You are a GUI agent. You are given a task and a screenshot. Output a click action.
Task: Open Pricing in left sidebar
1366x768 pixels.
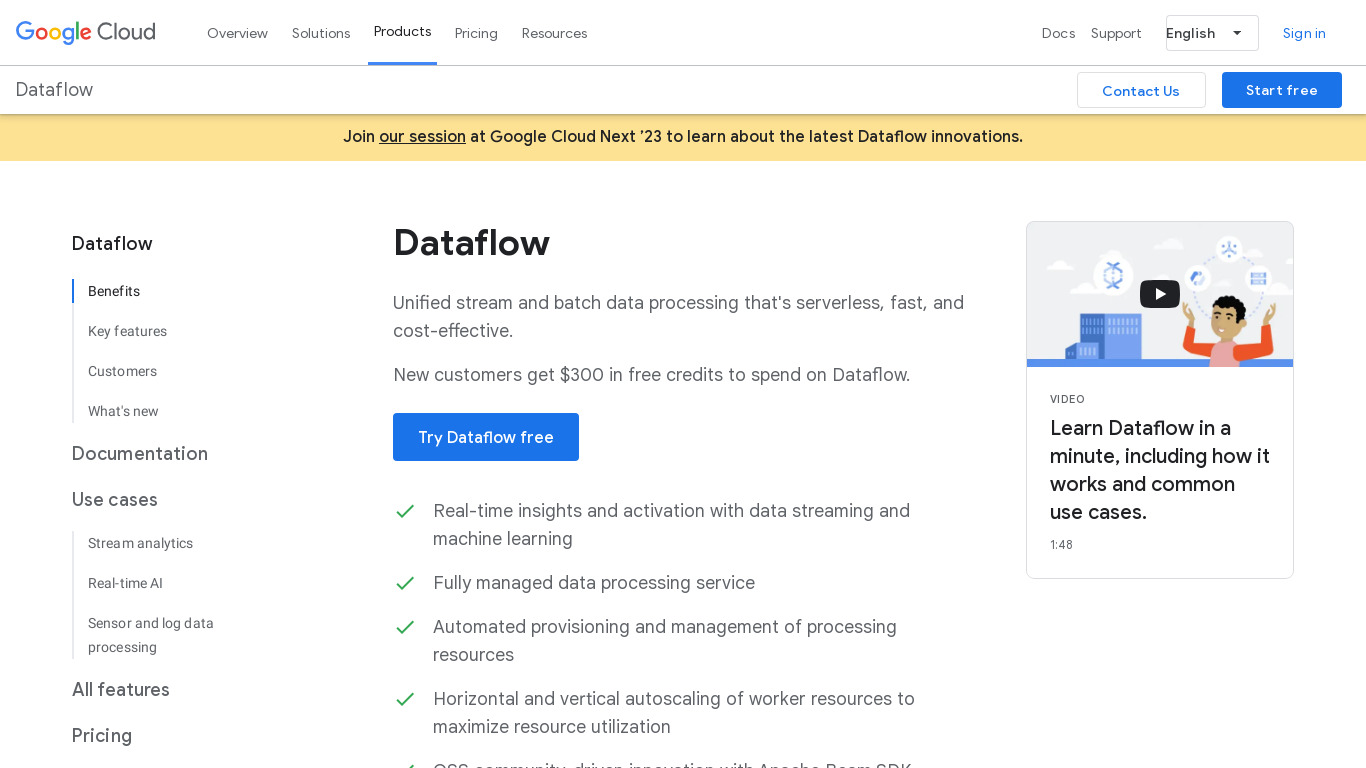102,735
